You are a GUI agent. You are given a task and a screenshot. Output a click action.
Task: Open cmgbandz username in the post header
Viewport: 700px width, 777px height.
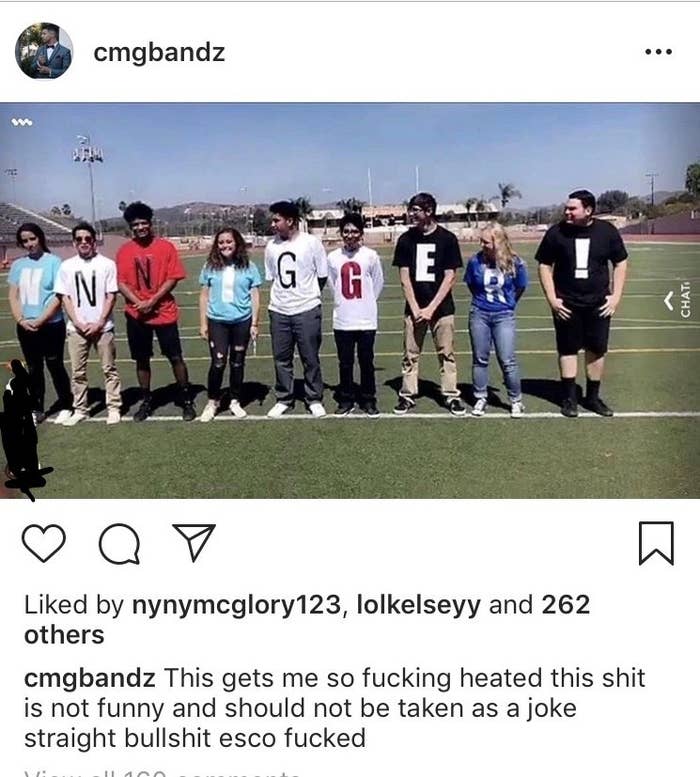159,52
